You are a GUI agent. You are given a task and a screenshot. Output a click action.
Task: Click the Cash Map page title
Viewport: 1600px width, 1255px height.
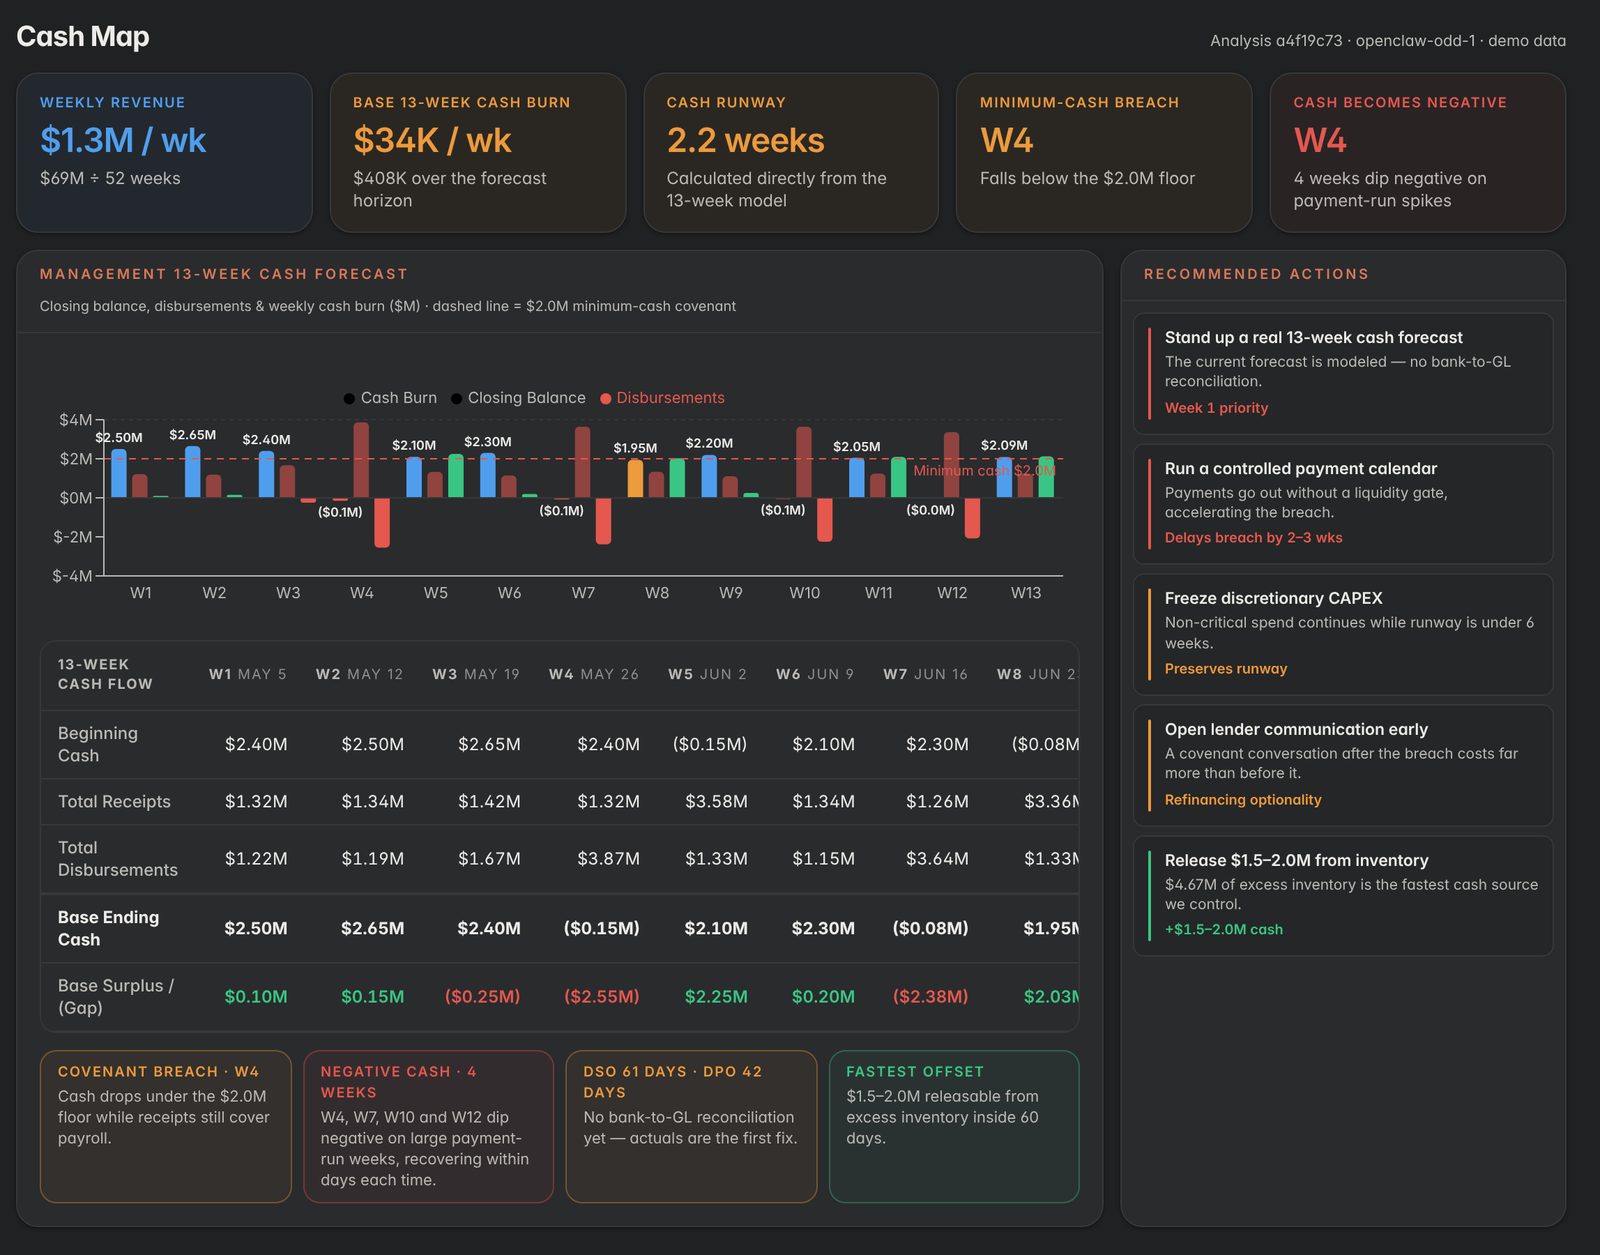click(83, 37)
